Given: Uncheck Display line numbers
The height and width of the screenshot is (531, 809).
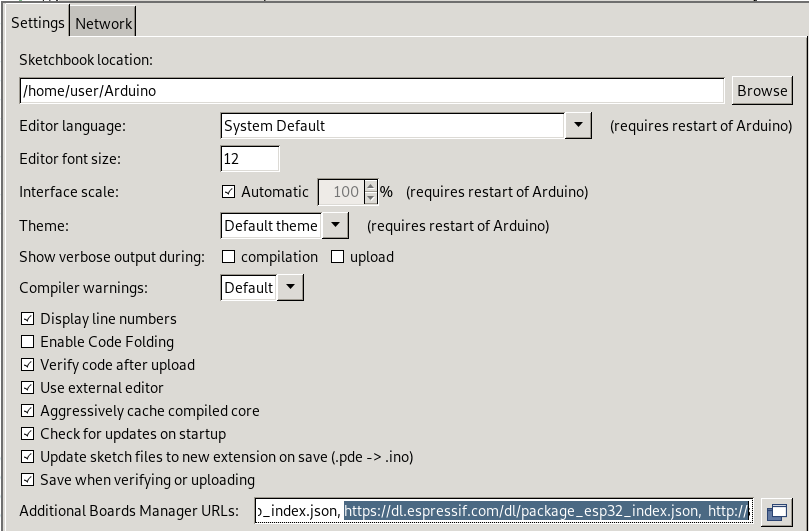Looking at the screenshot, I should tap(27, 318).
